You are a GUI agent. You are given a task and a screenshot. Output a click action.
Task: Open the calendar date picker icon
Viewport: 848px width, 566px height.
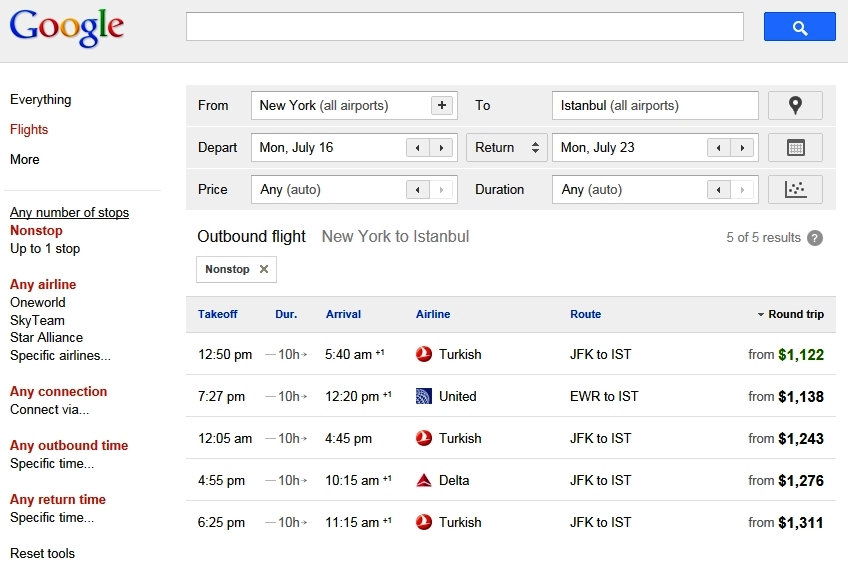tap(795, 148)
